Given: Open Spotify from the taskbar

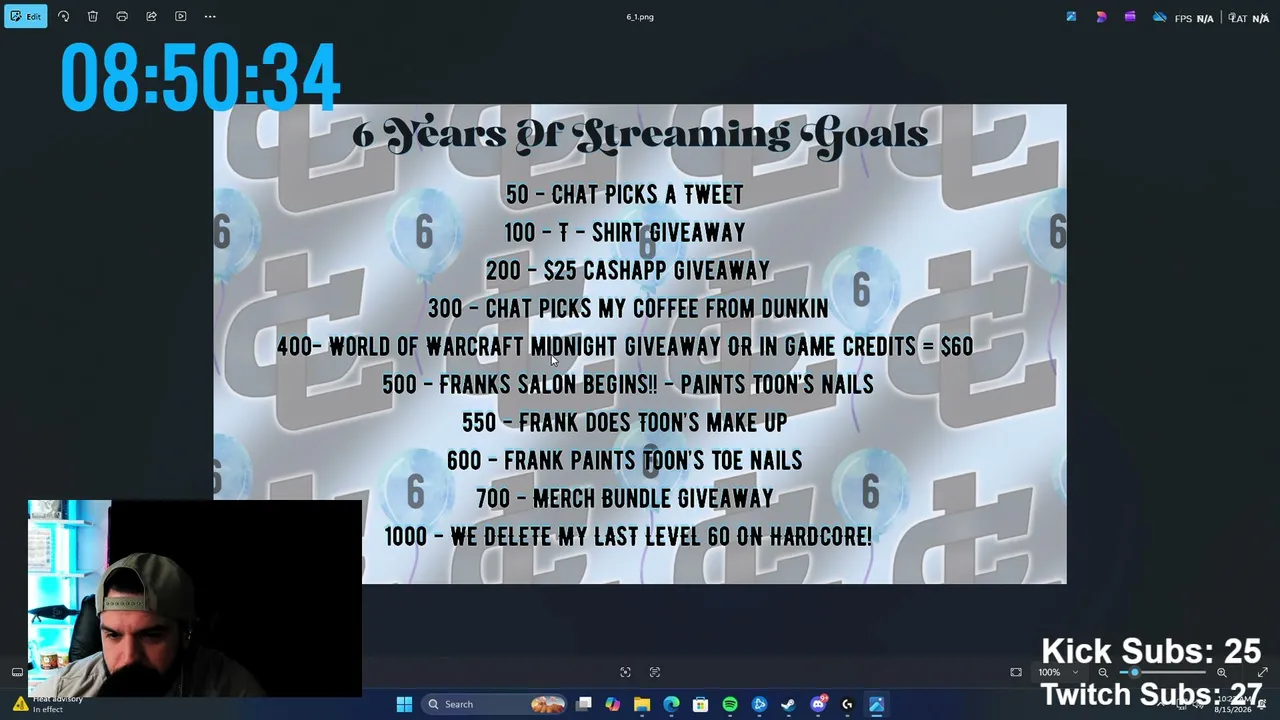Looking at the screenshot, I should (730, 704).
